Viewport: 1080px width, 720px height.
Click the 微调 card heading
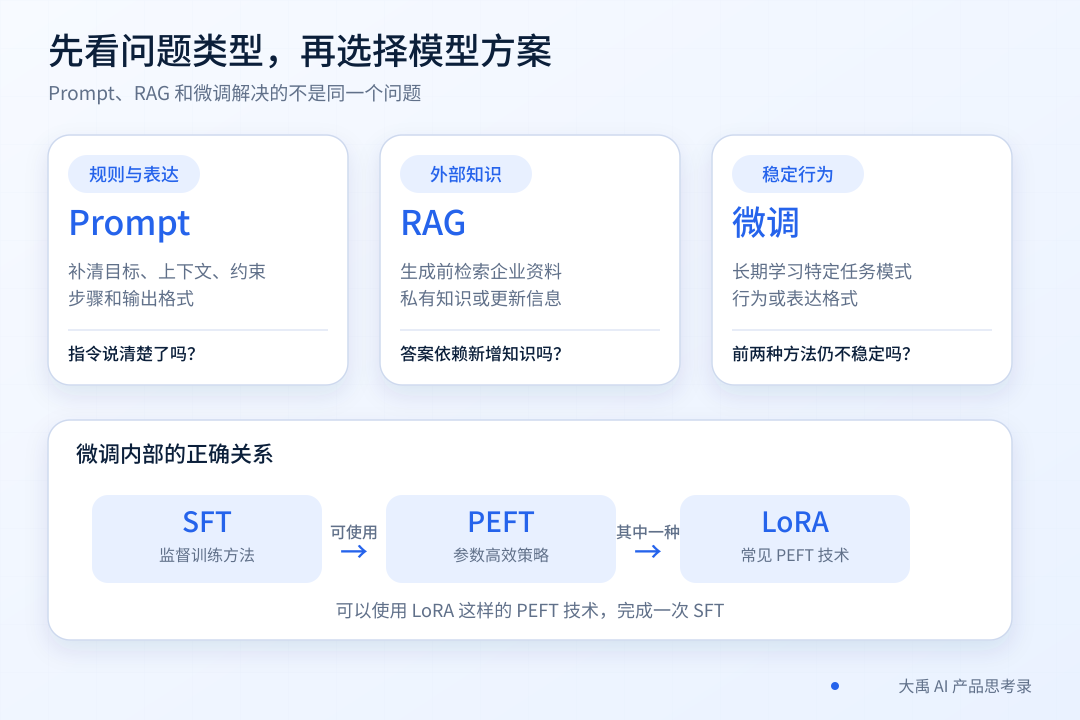765,223
